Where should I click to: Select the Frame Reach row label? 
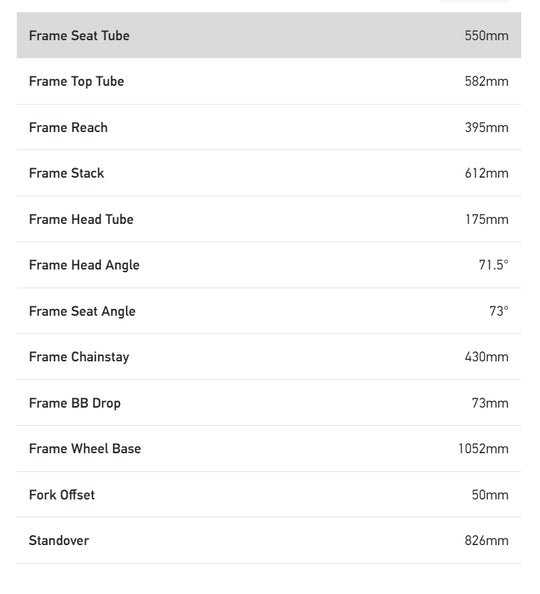68,127
